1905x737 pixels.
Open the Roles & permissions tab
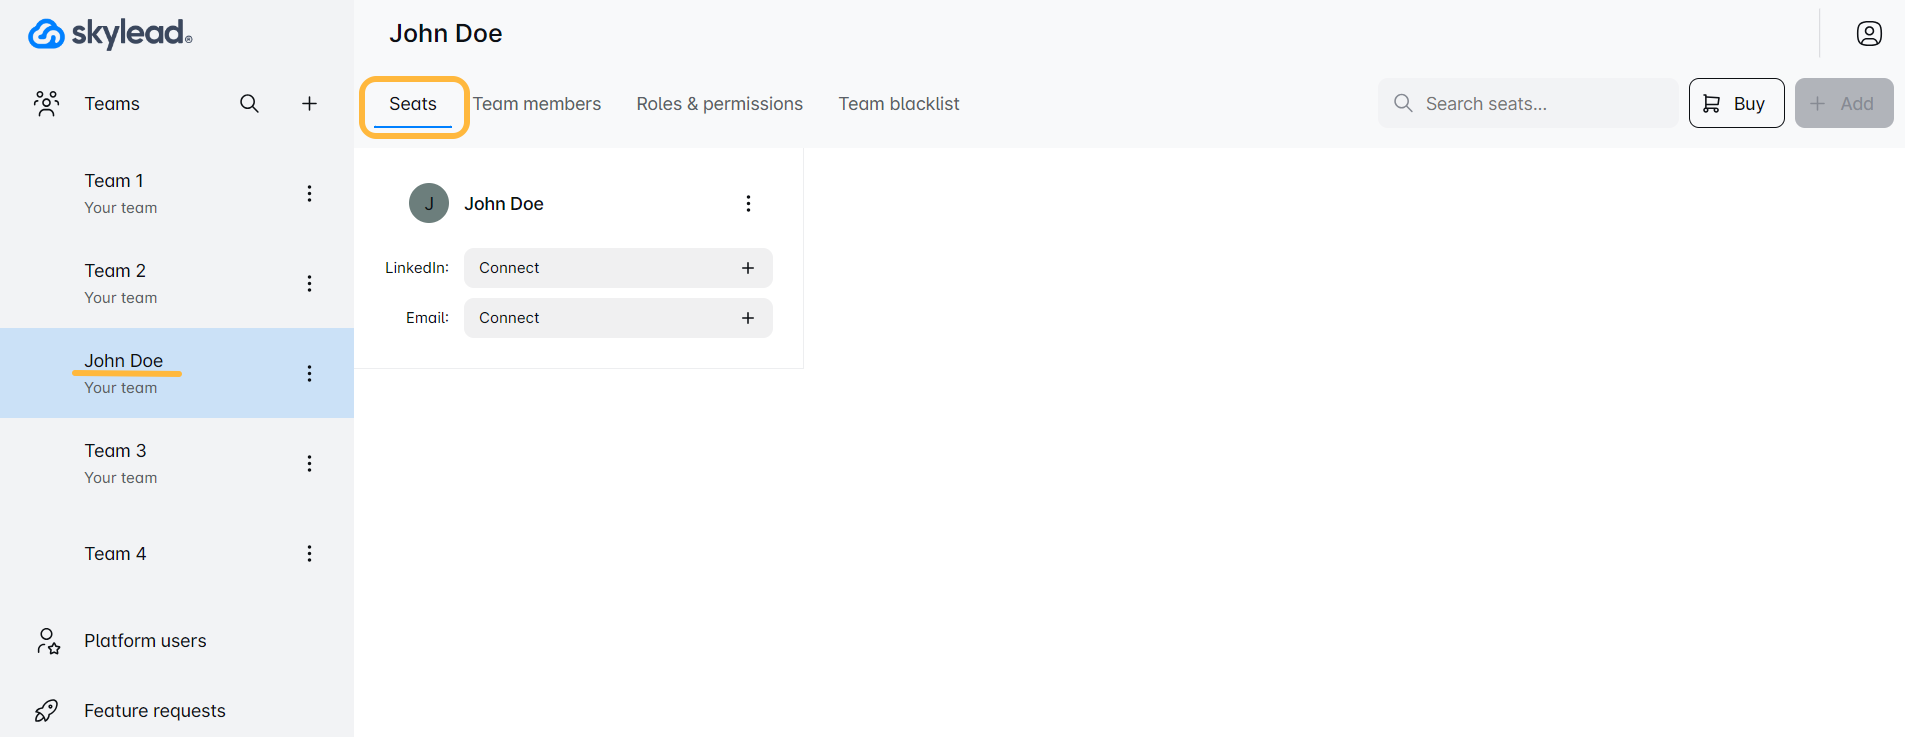pyautogui.click(x=719, y=104)
